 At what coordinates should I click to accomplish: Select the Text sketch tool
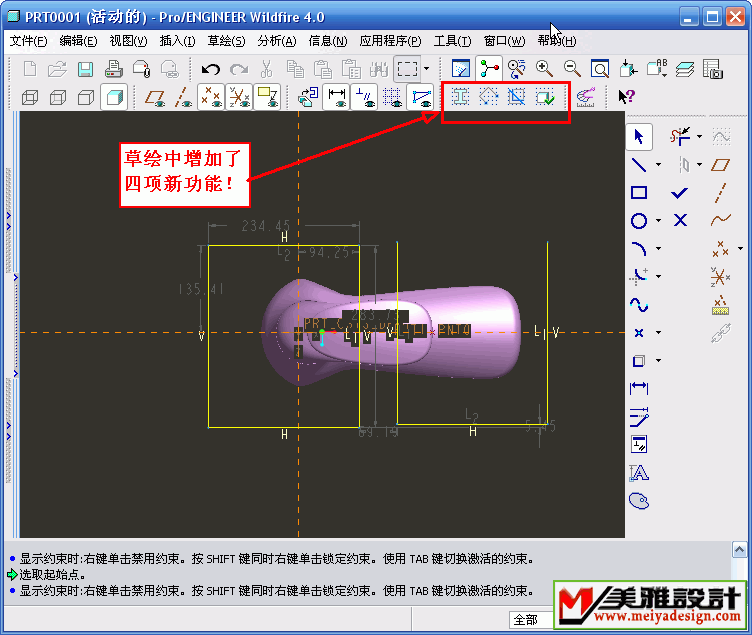[x=639, y=473]
